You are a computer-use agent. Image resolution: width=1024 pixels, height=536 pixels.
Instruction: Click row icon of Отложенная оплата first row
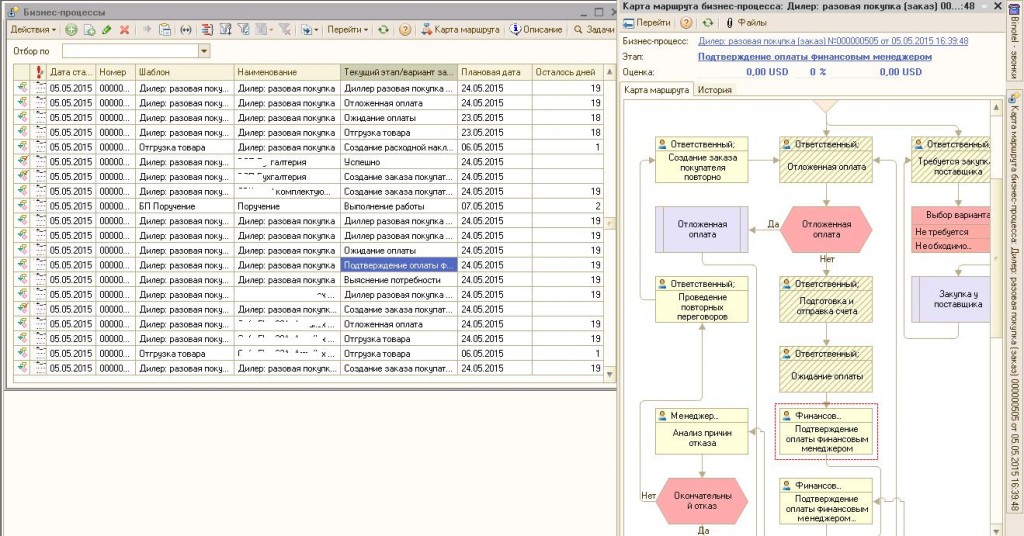(22, 102)
